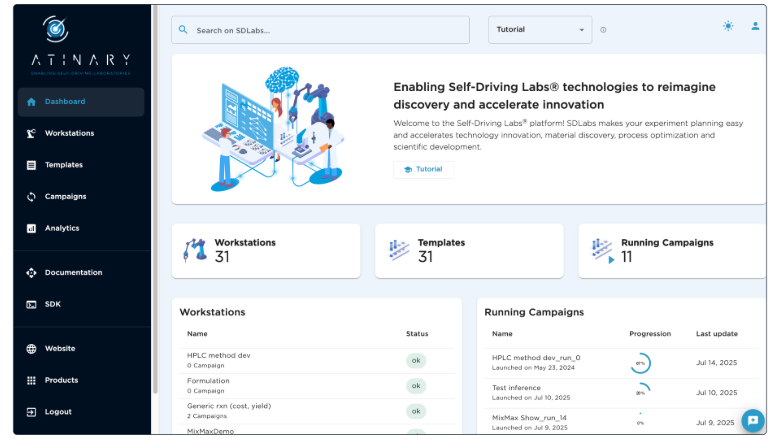Click ok status for Generic rxn row
This screenshot has width=780, height=439.
[x=416, y=412]
